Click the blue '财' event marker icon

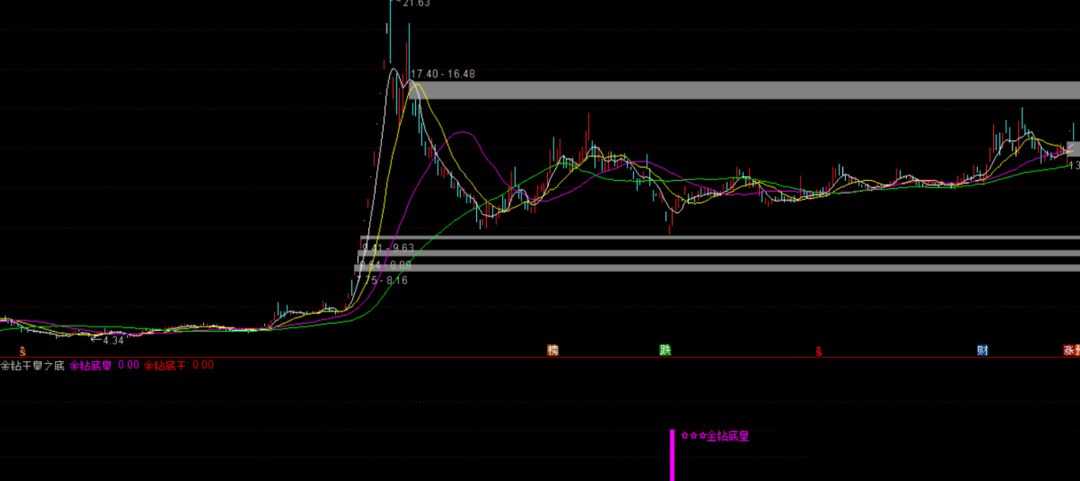click(983, 350)
